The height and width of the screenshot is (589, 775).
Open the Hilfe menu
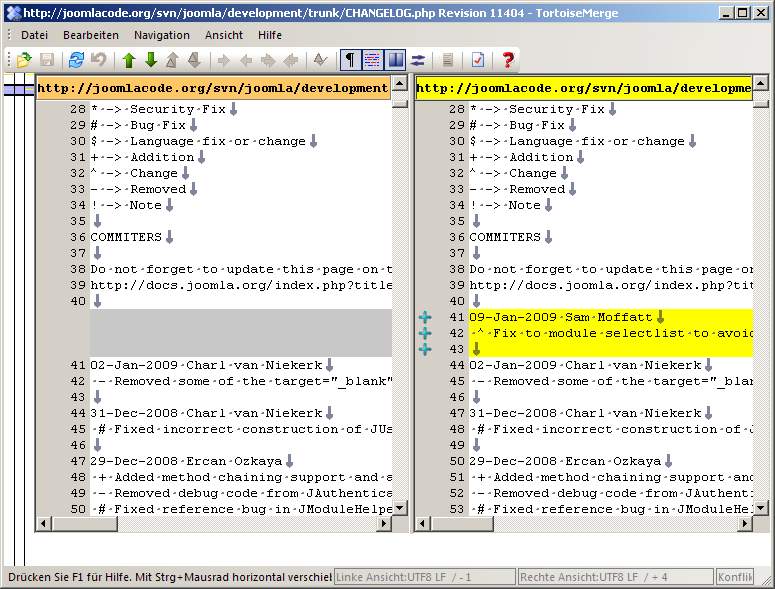(x=270, y=35)
